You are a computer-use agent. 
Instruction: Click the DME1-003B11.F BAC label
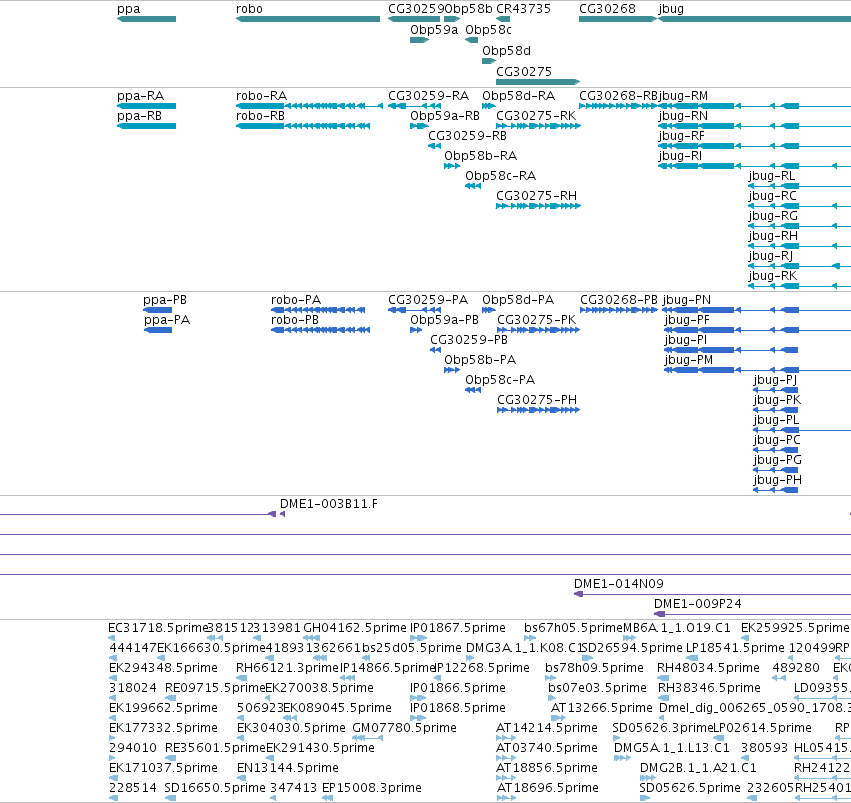(x=329, y=504)
